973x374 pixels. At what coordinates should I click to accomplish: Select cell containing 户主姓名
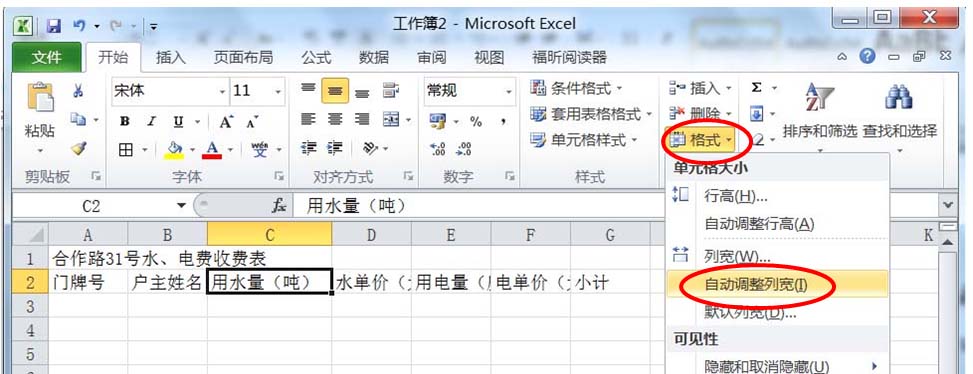pyautogui.click(x=167, y=282)
